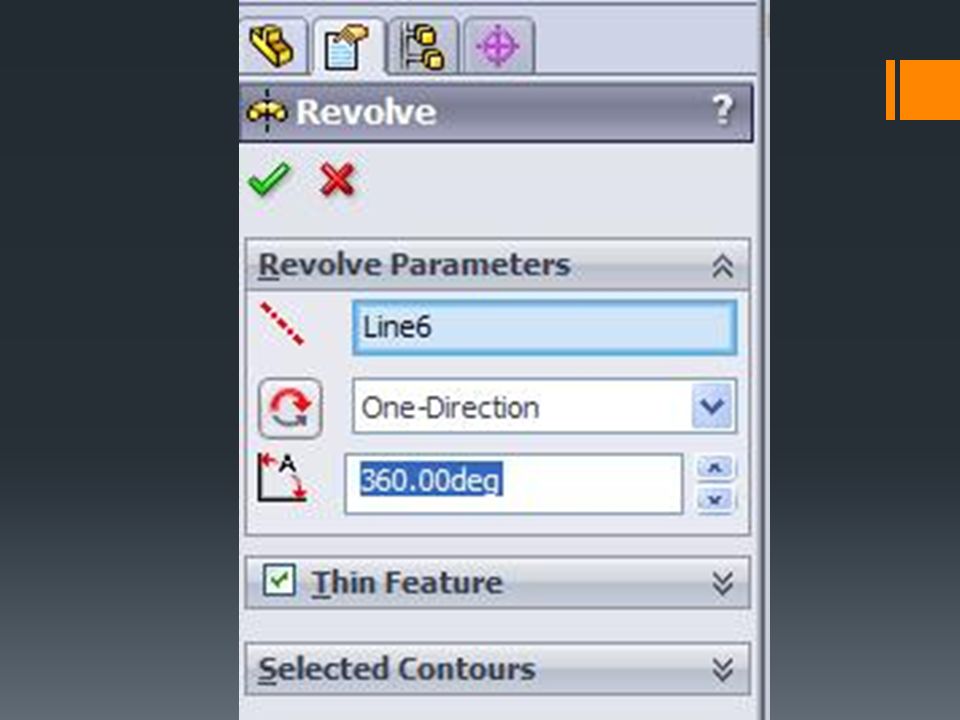Cancel the revolve with red X

(x=337, y=180)
